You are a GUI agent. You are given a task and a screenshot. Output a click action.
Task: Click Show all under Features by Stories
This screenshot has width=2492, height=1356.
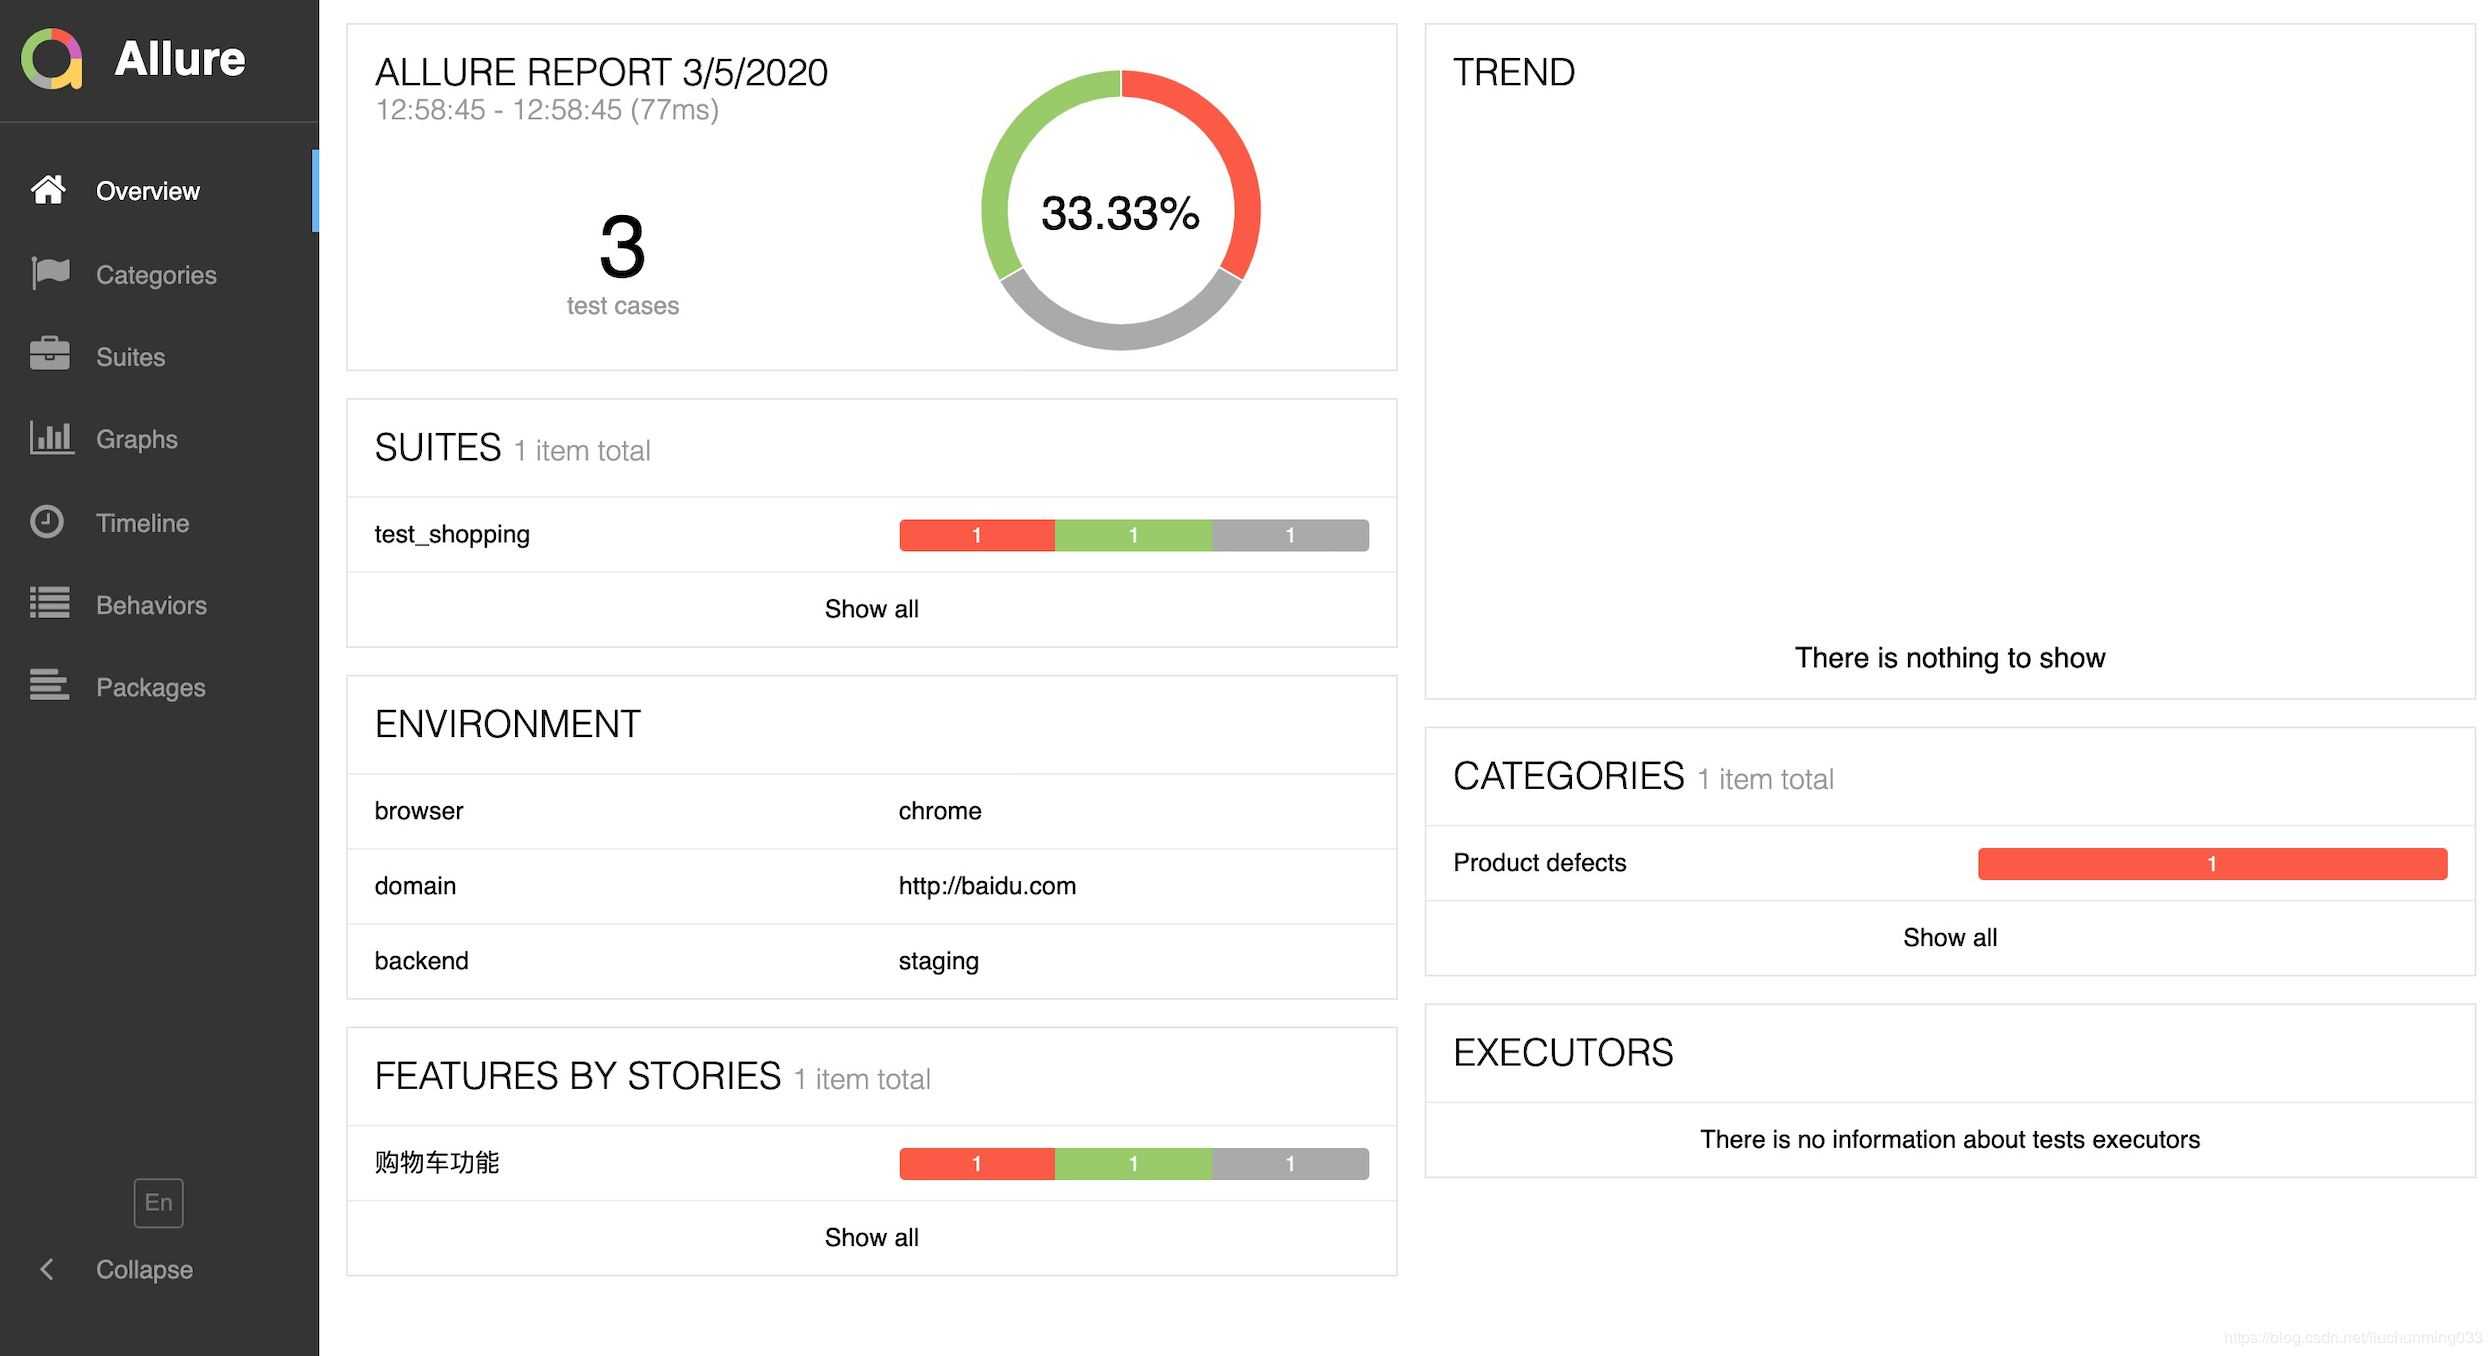point(871,1238)
